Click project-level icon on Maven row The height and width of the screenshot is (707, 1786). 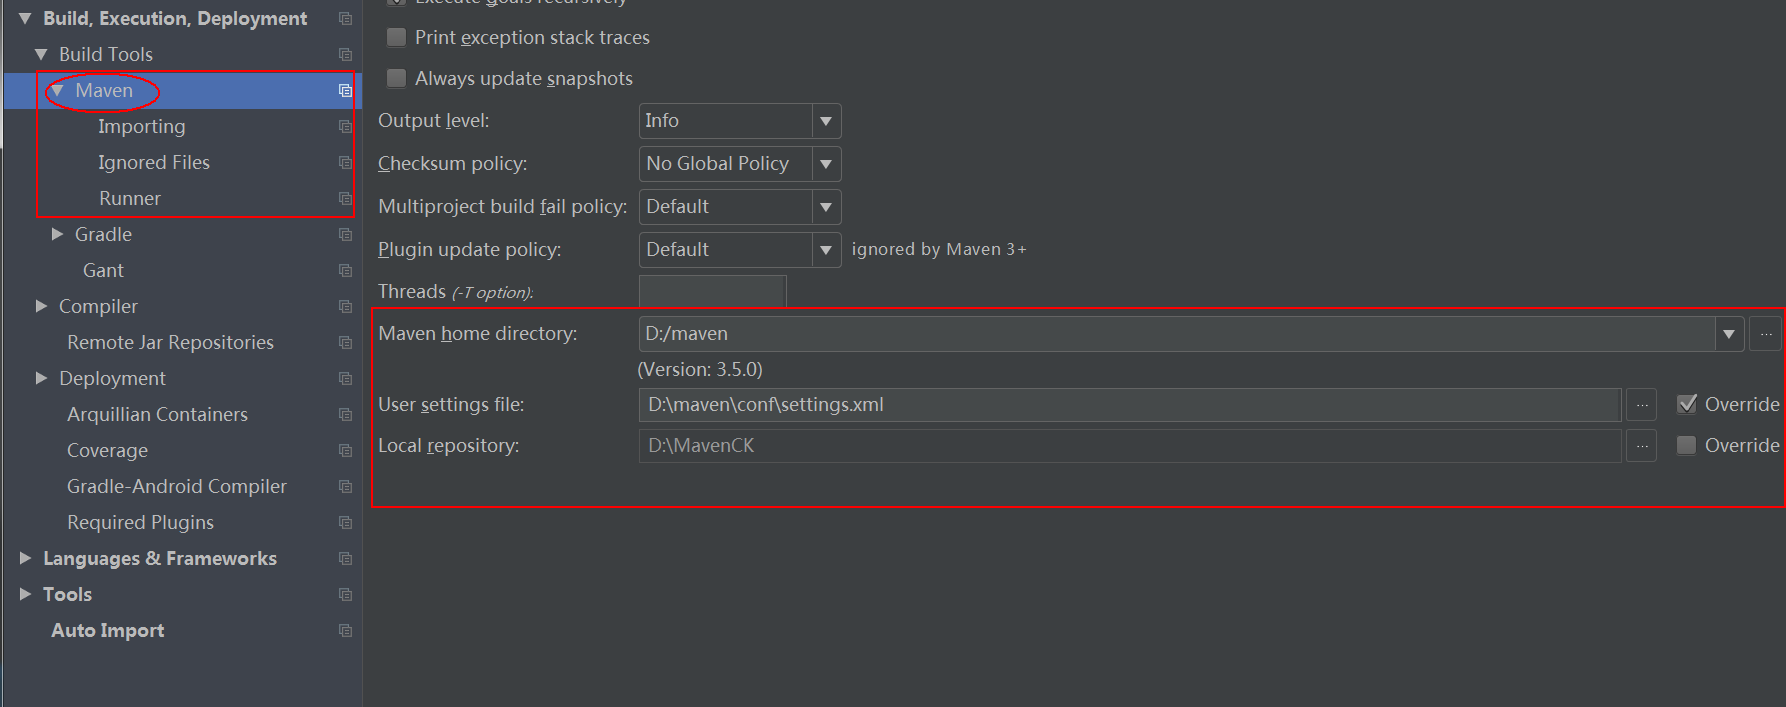tap(345, 91)
